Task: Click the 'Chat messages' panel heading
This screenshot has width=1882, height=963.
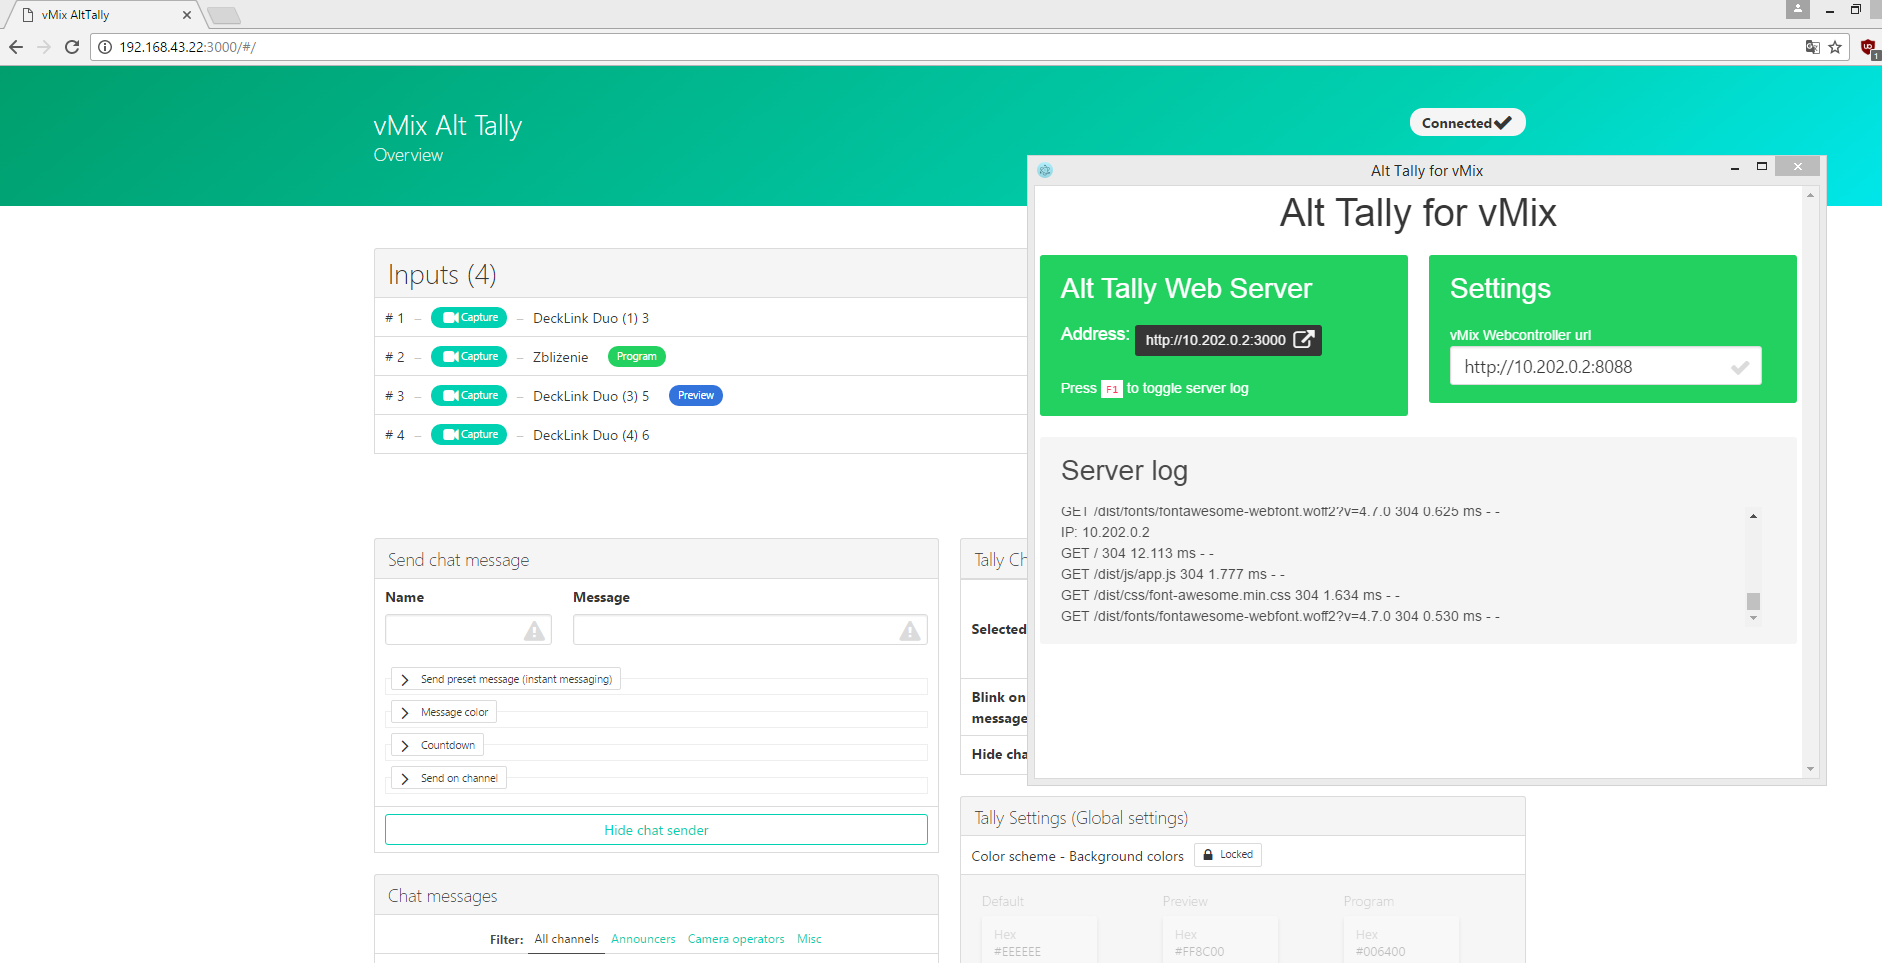Action: [x=442, y=896]
